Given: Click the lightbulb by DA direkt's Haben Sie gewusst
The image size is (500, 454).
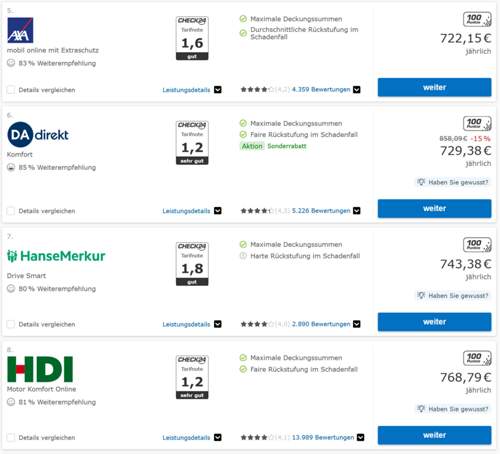Looking at the screenshot, I should pos(421,182).
